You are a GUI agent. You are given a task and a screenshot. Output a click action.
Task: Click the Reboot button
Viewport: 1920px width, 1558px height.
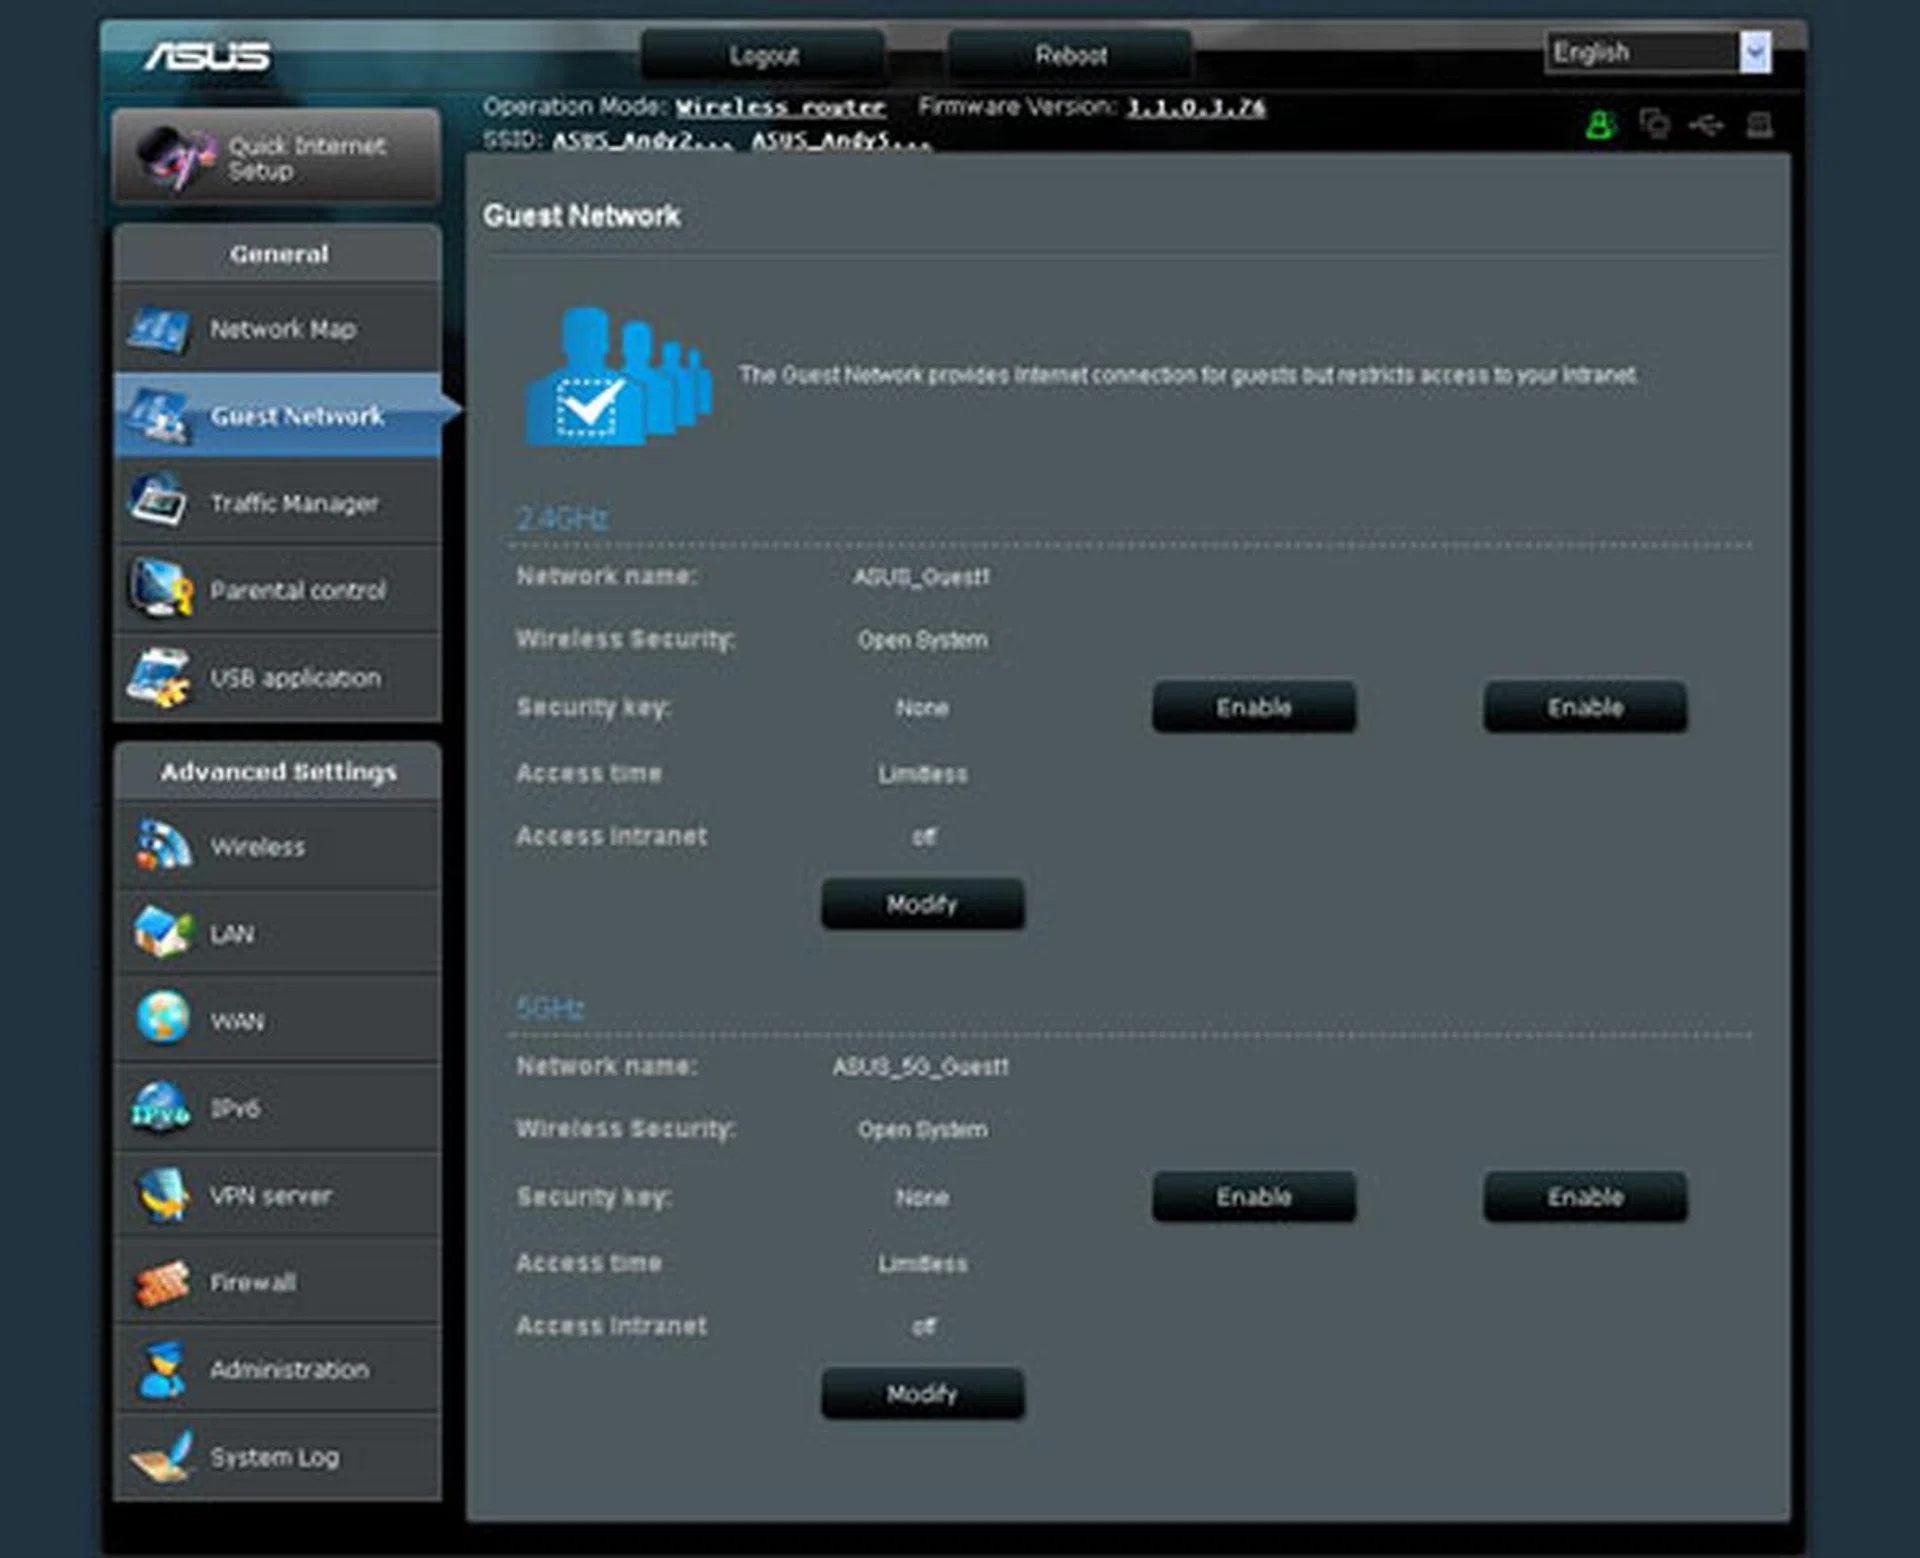coord(1070,55)
